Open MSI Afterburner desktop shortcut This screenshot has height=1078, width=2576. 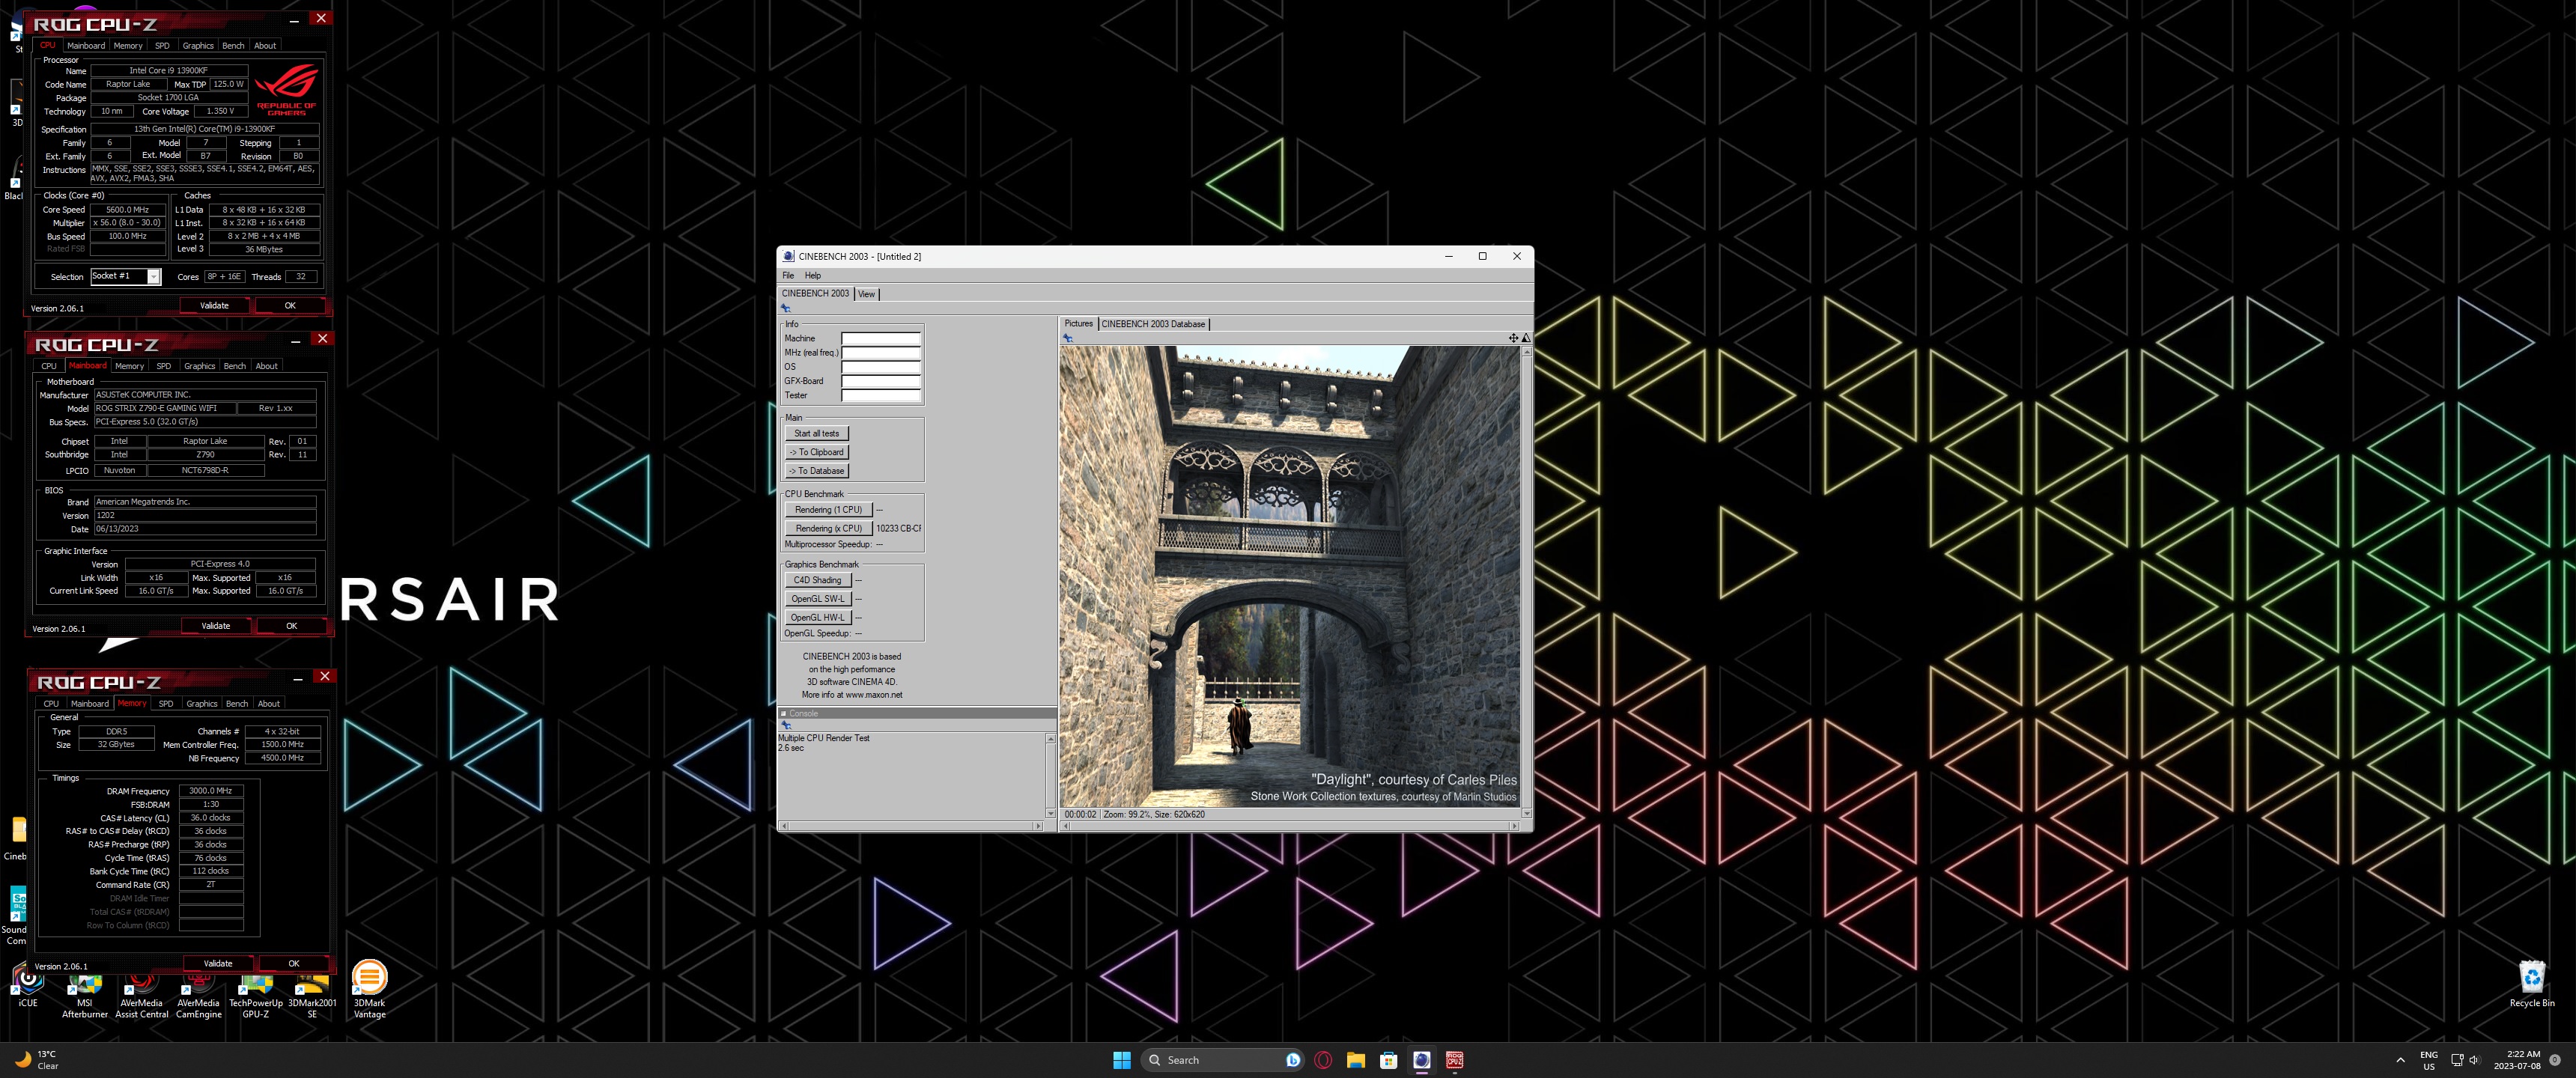(84, 994)
